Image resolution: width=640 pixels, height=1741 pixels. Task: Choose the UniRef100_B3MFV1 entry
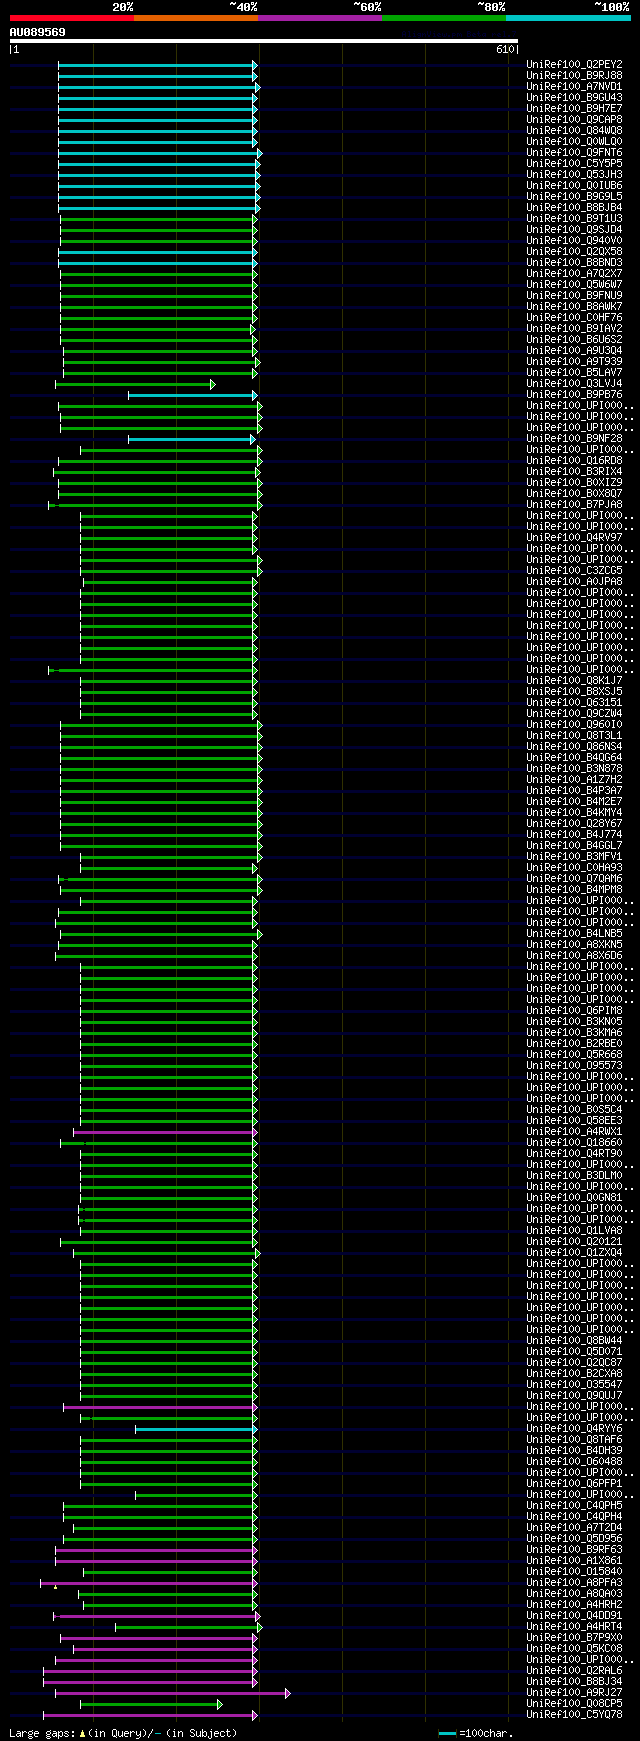tap(574, 857)
